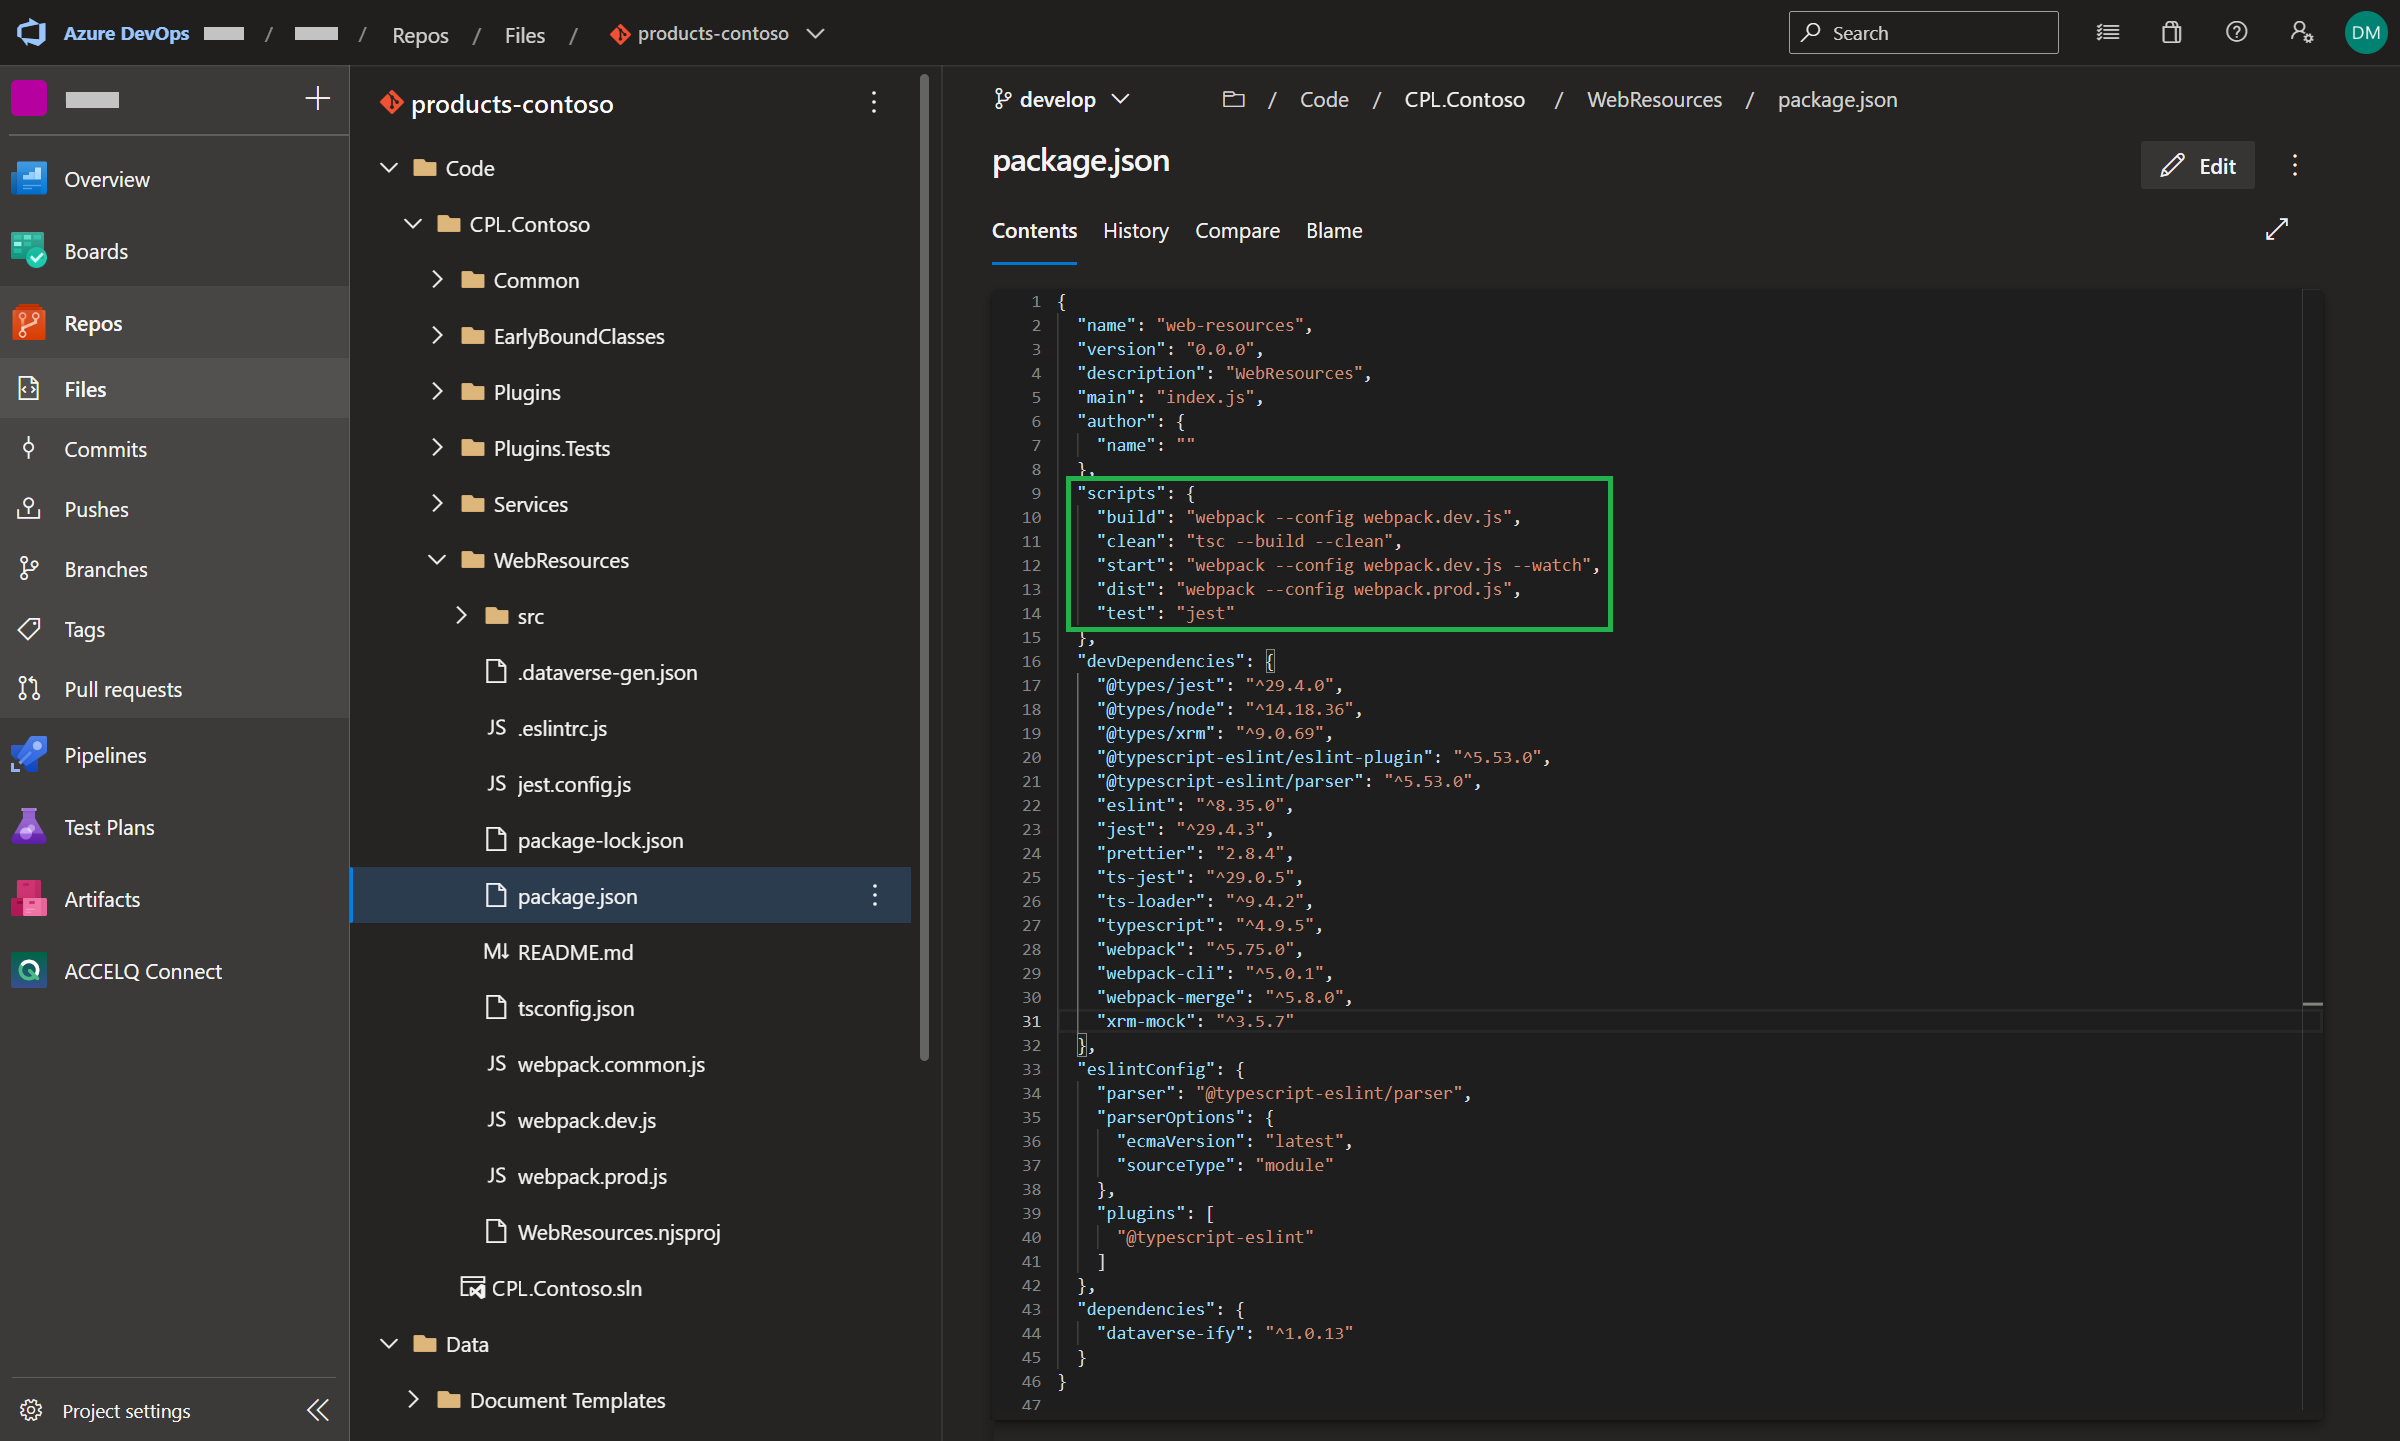Open the Boards section icon
Screen dimensions: 2400x1441
coord(29,251)
